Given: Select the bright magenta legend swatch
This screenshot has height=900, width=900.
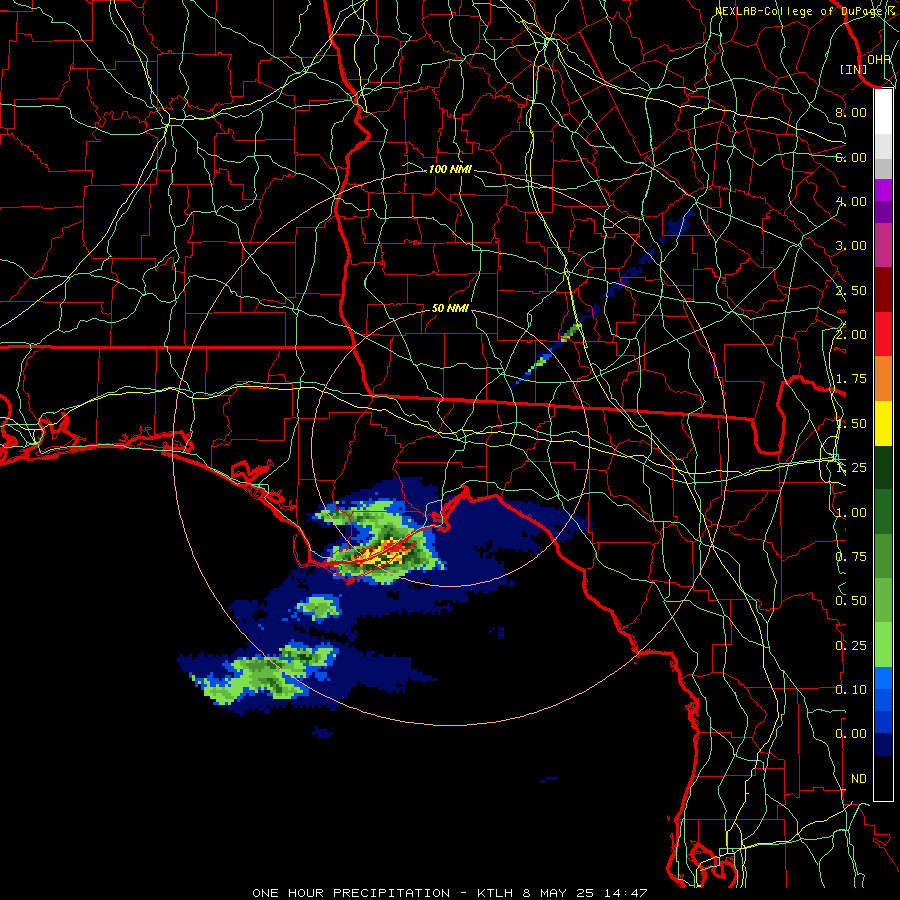Looking at the screenshot, I should tap(883, 190).
